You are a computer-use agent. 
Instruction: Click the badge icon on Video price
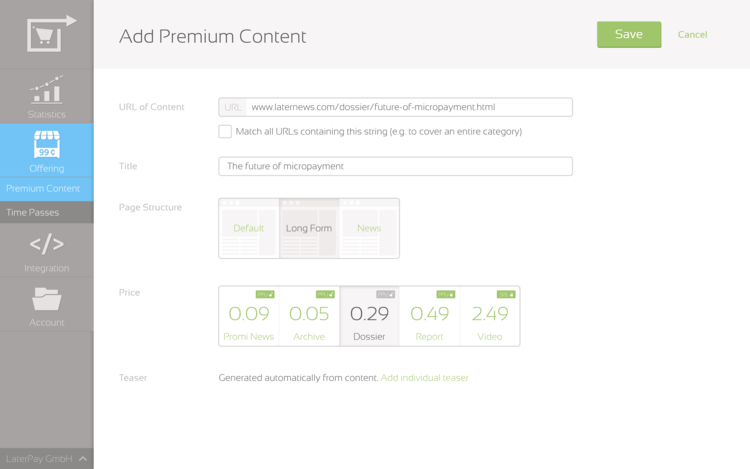506,294
